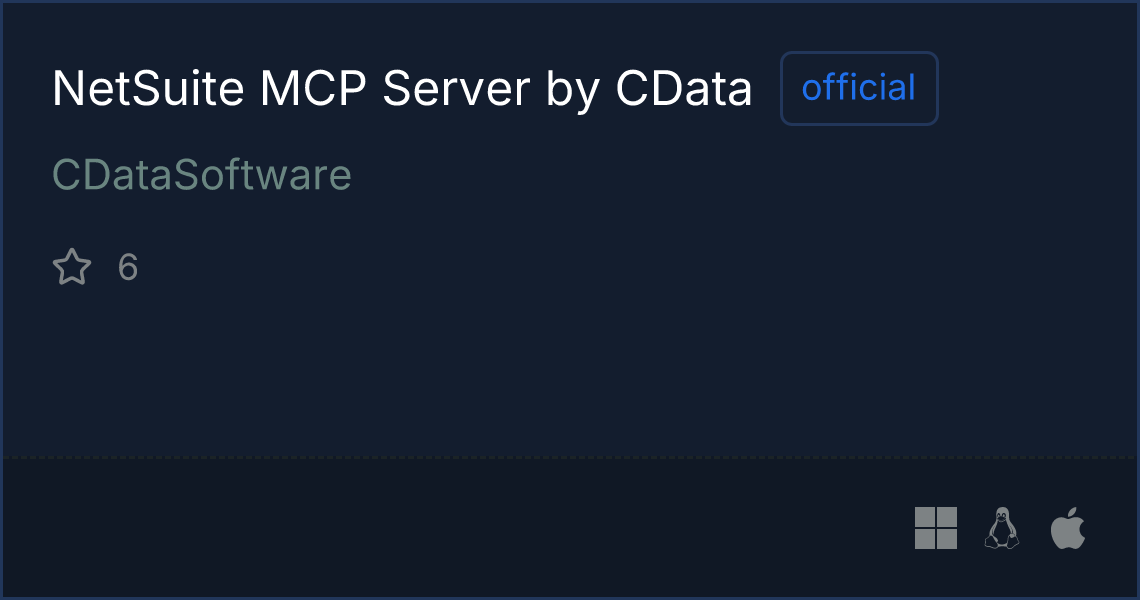The image size is (1140, 600).
Task: Click the blue official badge
Action: pyautogui.click(x=859, y=88)
